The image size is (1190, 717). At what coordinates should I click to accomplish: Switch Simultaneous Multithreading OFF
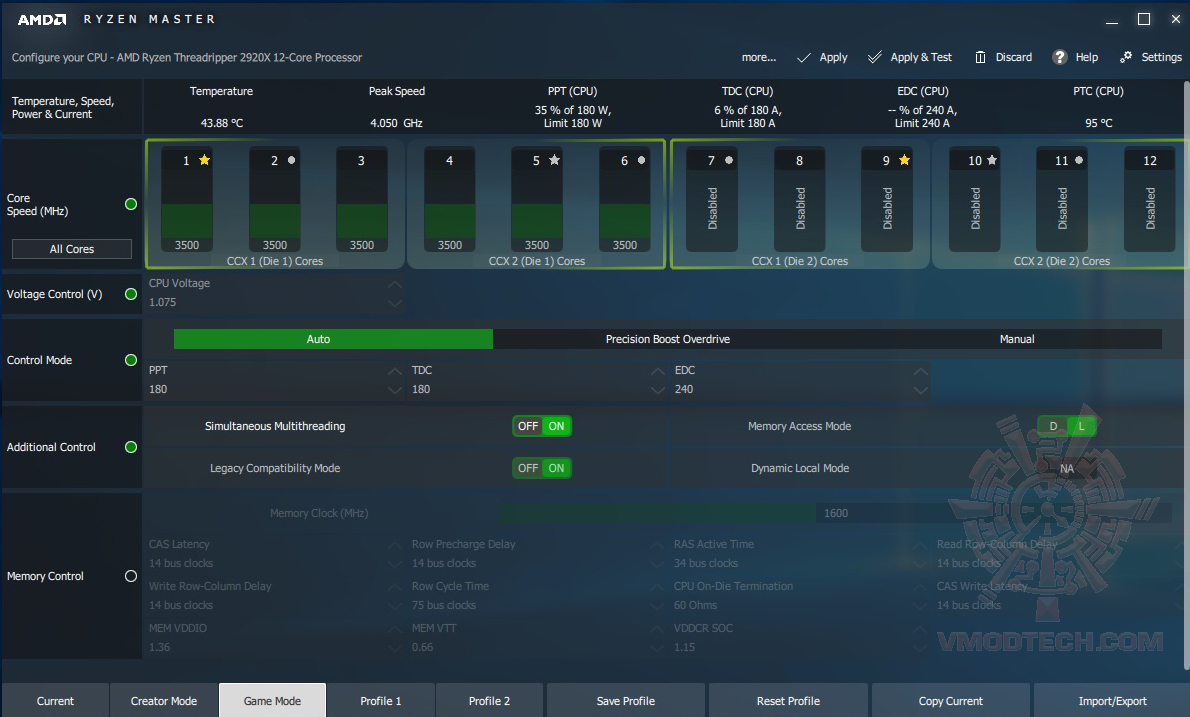[x=527, y=426]
